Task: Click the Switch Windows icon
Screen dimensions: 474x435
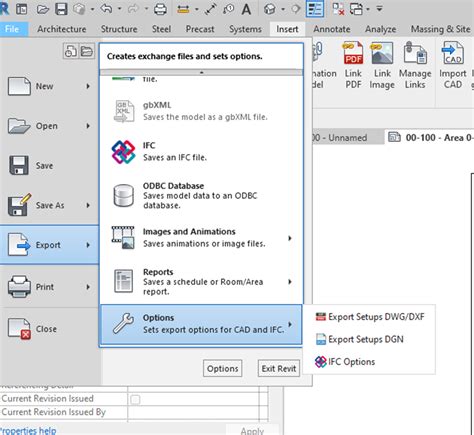Action: tap(356, 9)
